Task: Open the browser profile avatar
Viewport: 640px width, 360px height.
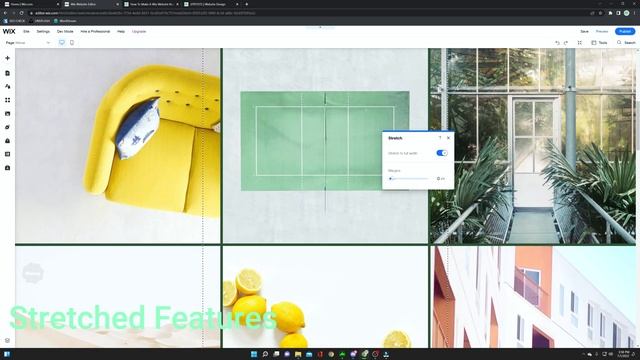Action: click(x=627, y=13)
